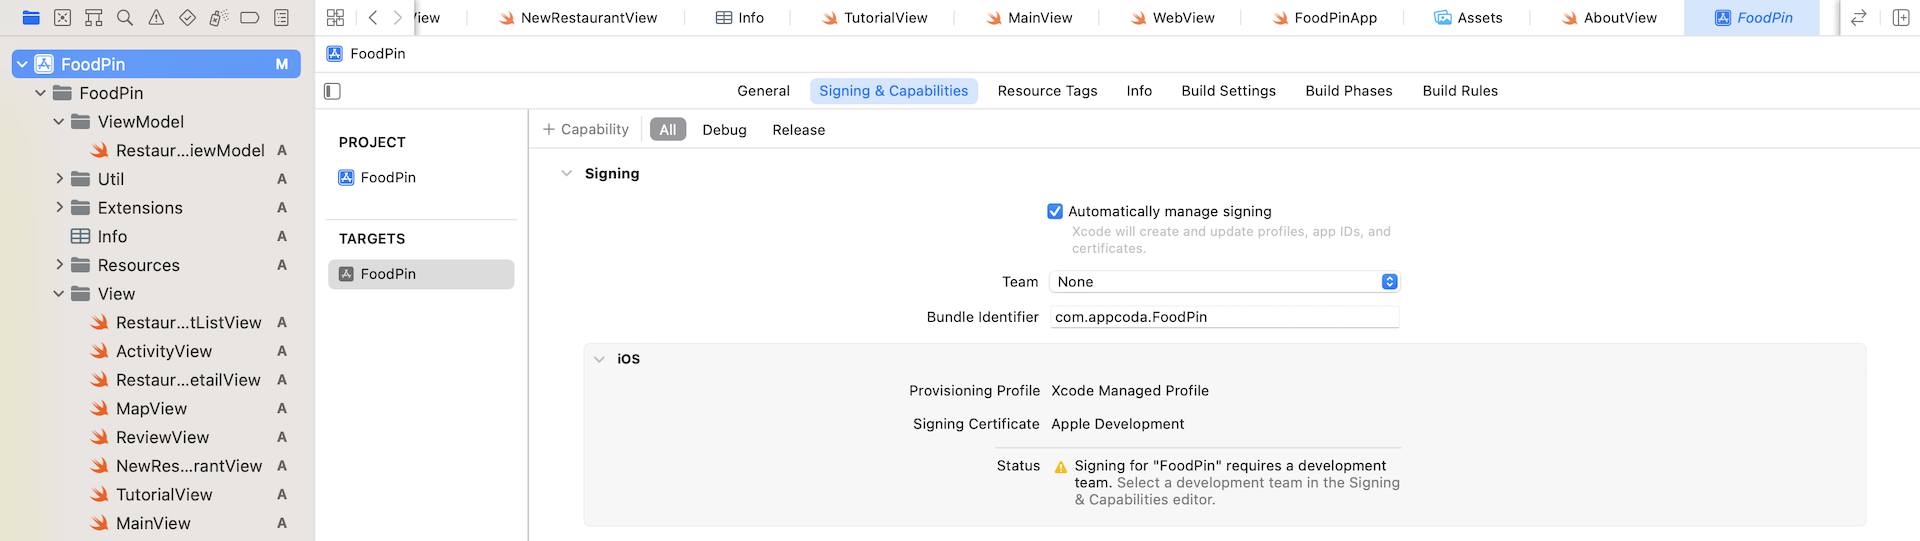Image resolution: width=1920 pixels, height=541 pixels.
Task: Open the Resource Tags tab
Action: (x=1047, y=91)
